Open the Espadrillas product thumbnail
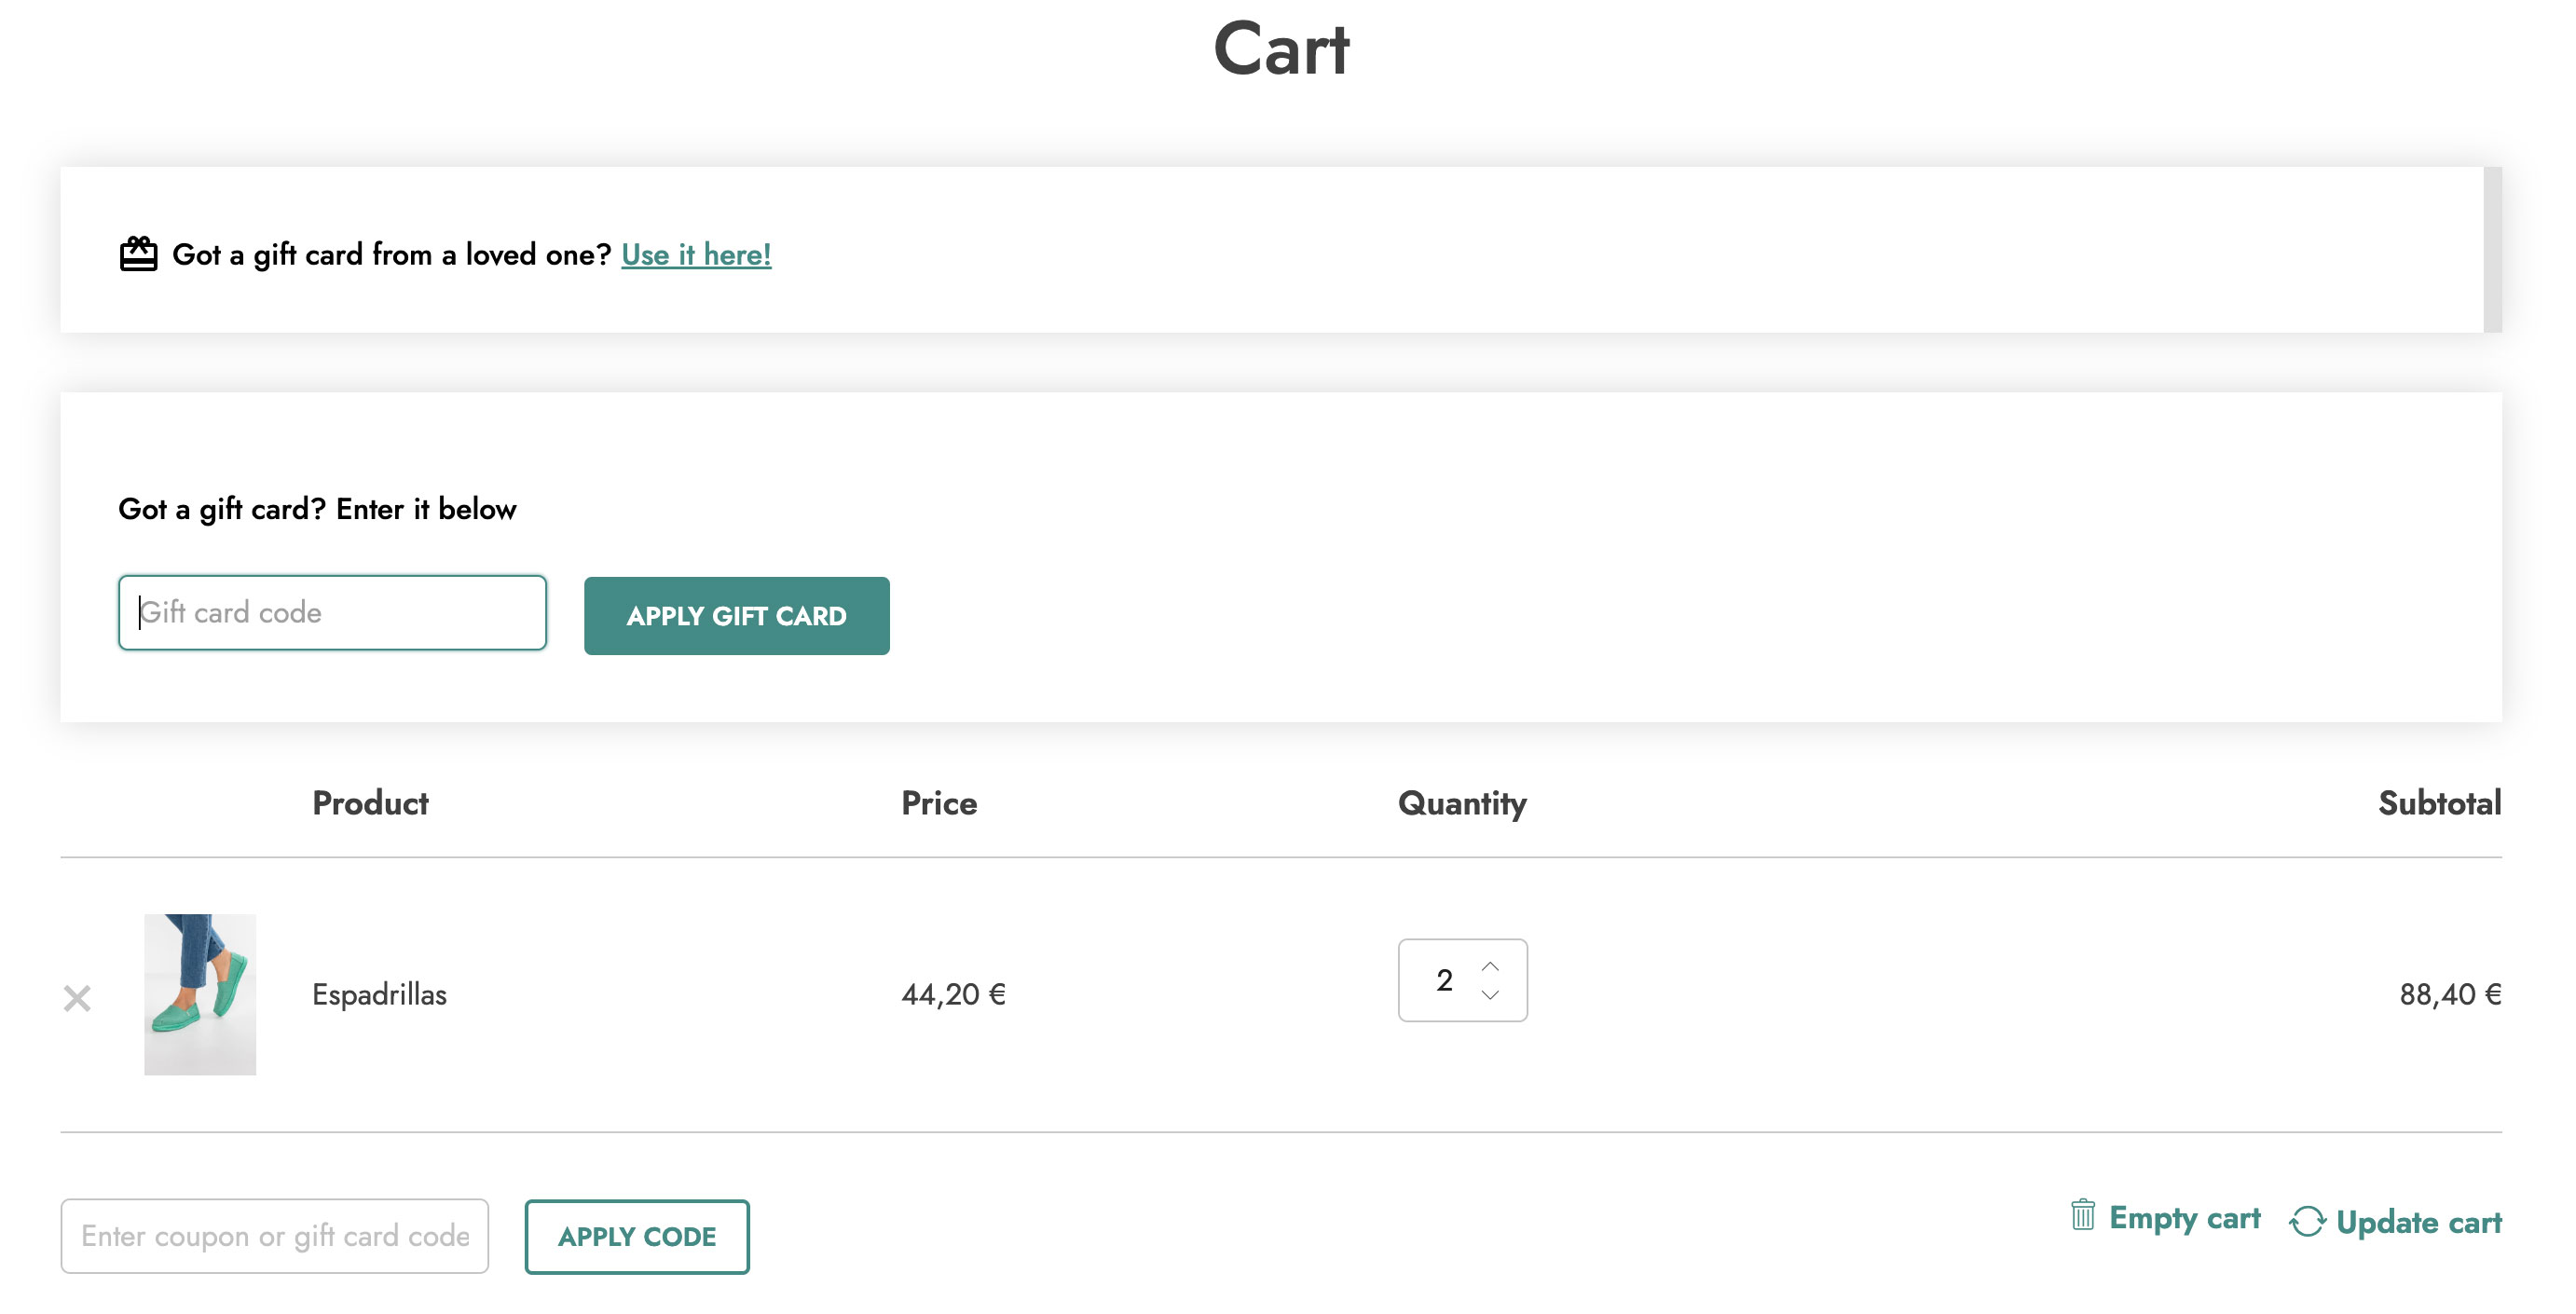2576x1314 pixels. (x=200, y=994)
